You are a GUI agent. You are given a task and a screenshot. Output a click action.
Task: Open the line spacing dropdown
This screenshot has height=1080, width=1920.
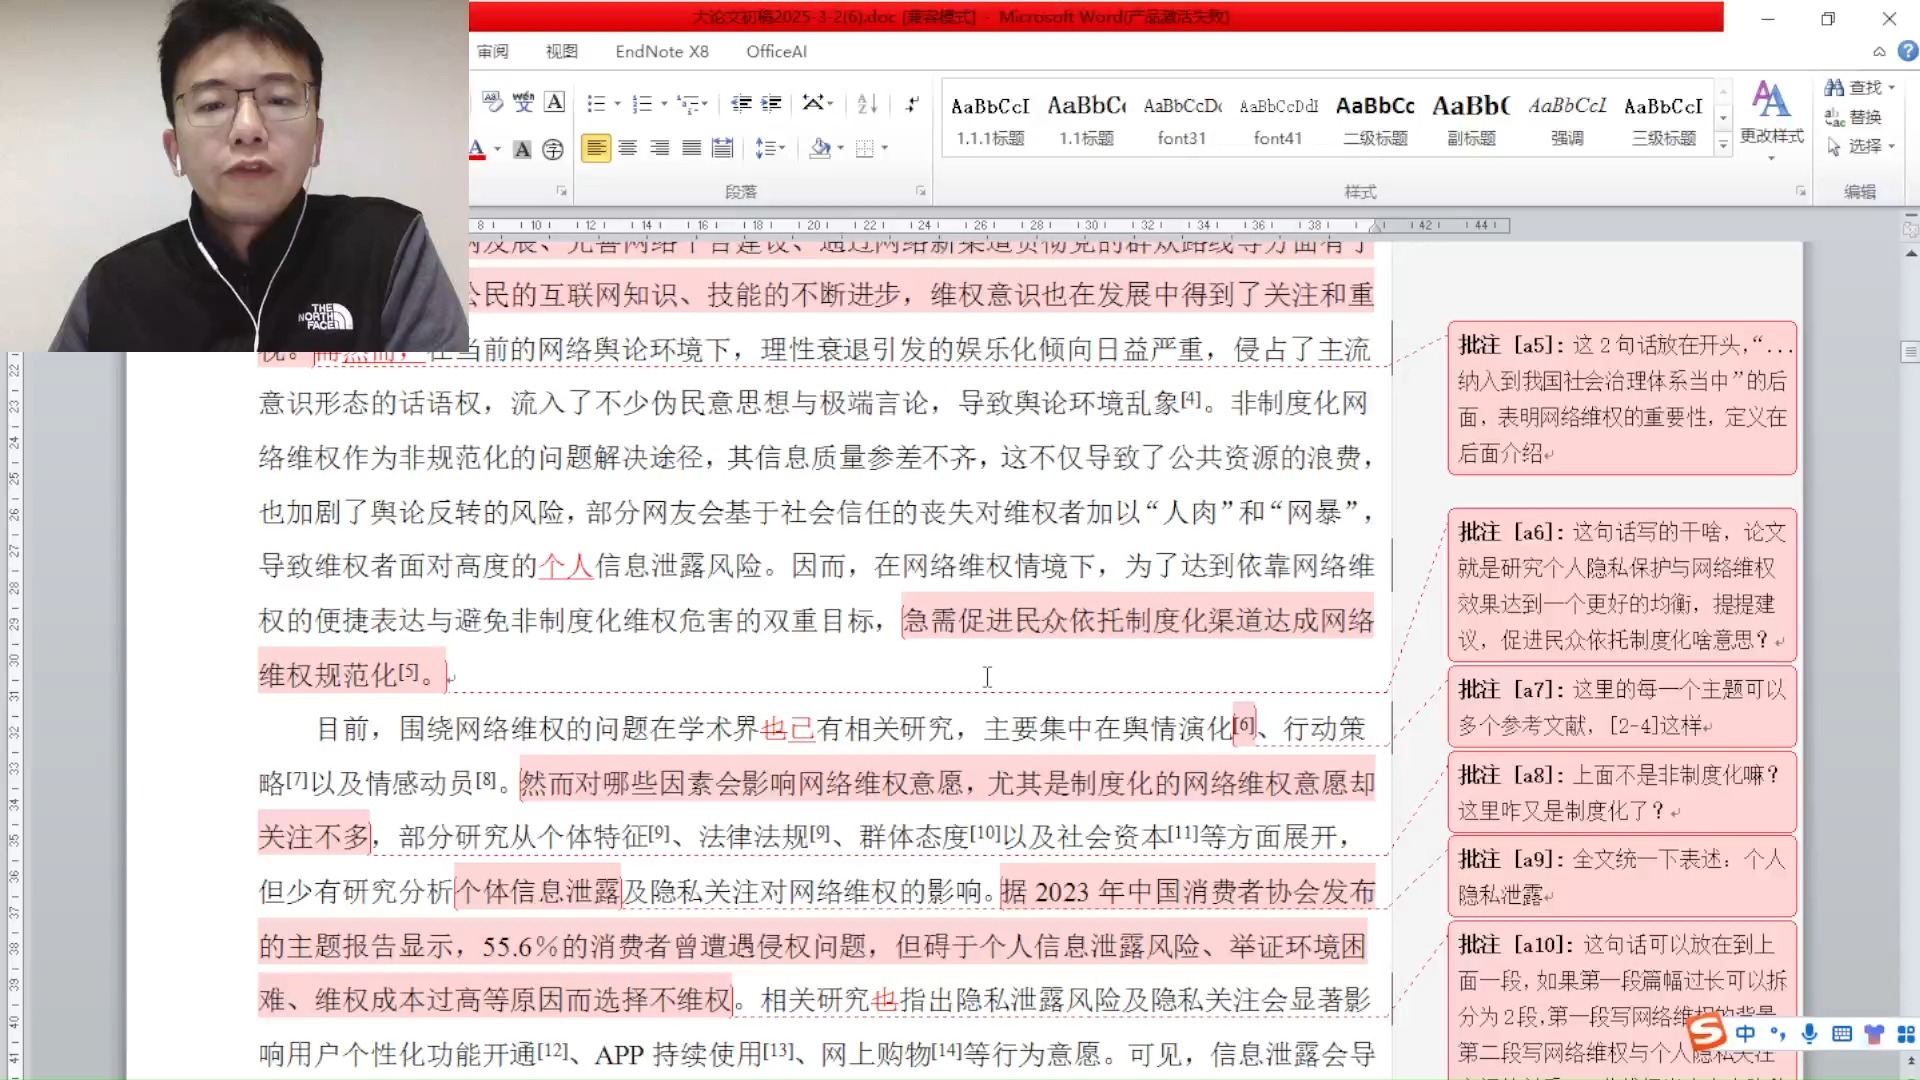tap(772, 148)
